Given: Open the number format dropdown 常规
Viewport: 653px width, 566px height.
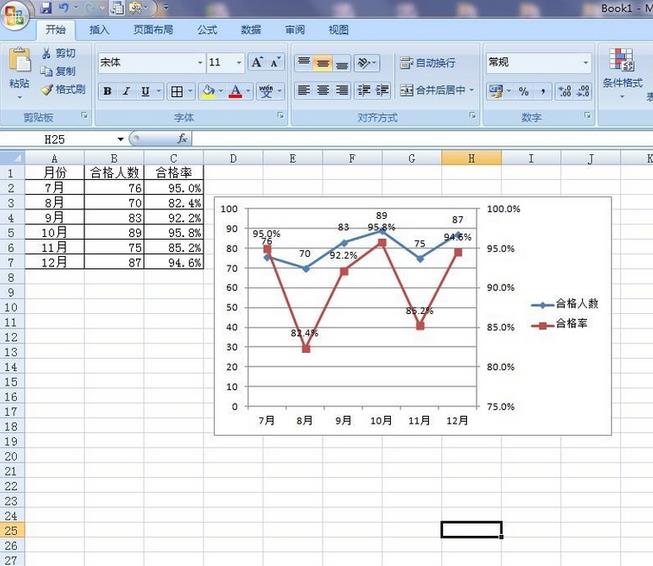Looking at the screenshot, I should coord(586,62).
